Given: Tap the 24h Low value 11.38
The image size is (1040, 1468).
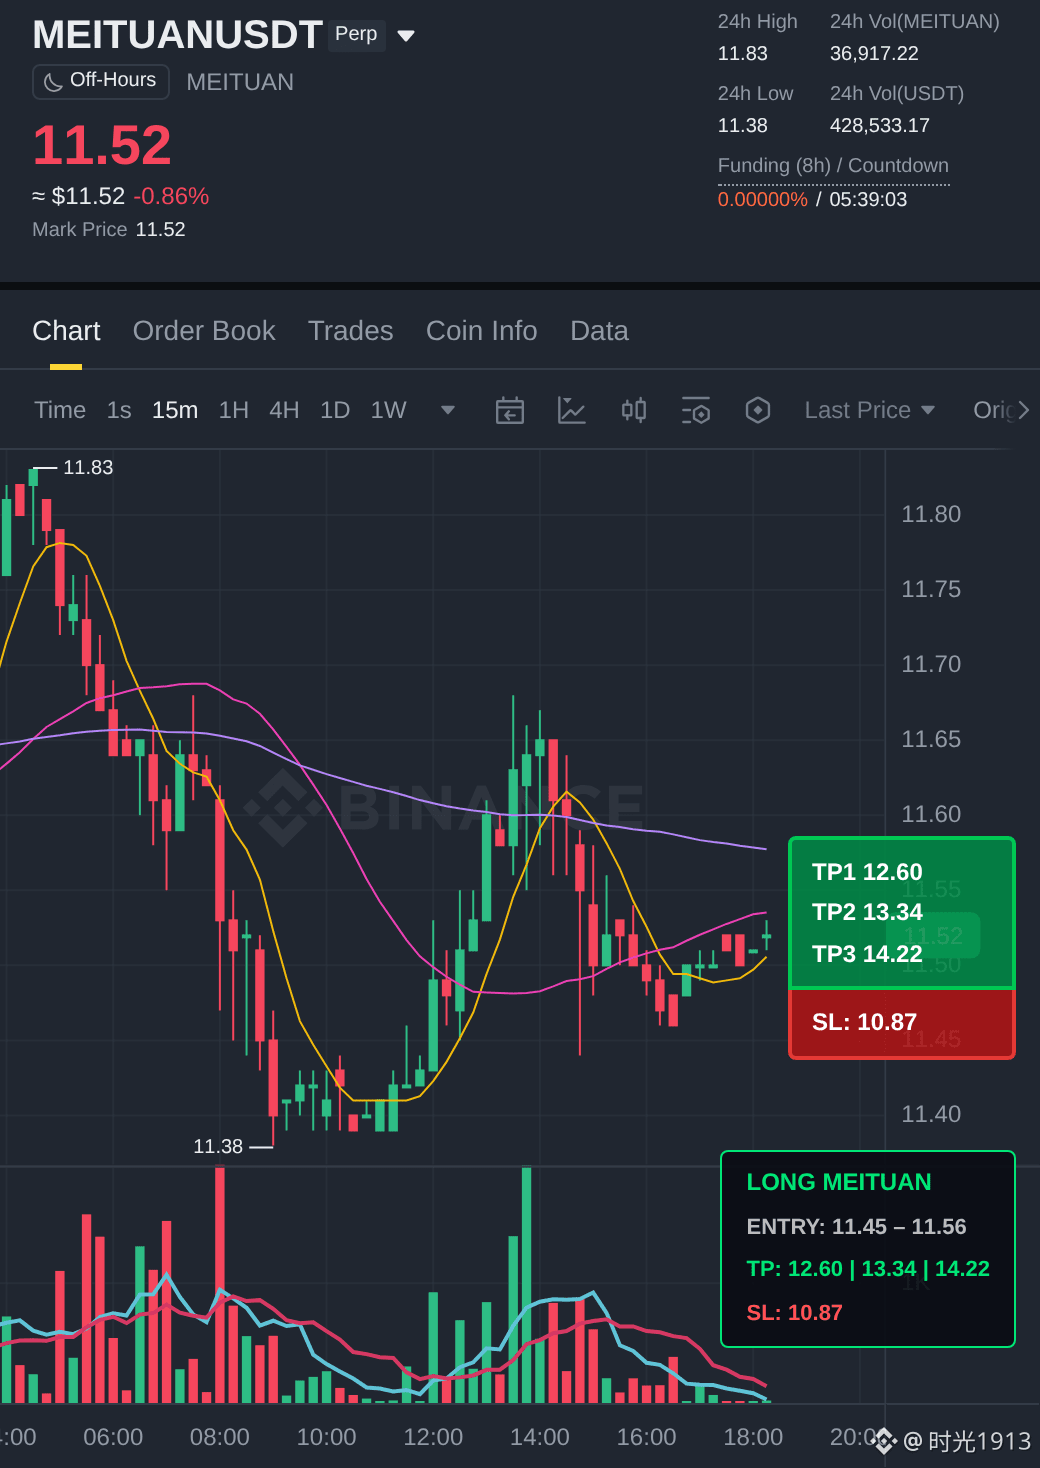Looking at the screenshot, I should pos(743,125).
